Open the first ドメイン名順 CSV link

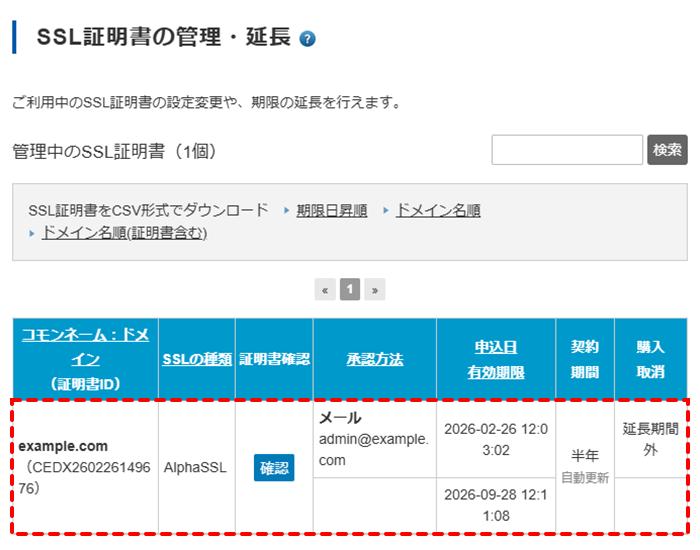pyautogui.click(x=438, y=211)
